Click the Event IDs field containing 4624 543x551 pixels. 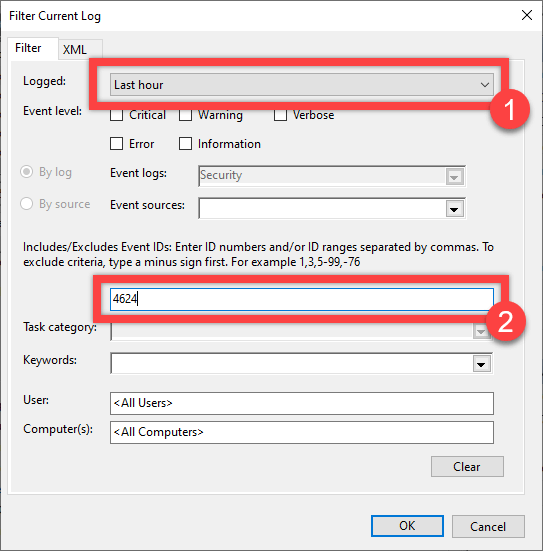click(x=302, y=299)
